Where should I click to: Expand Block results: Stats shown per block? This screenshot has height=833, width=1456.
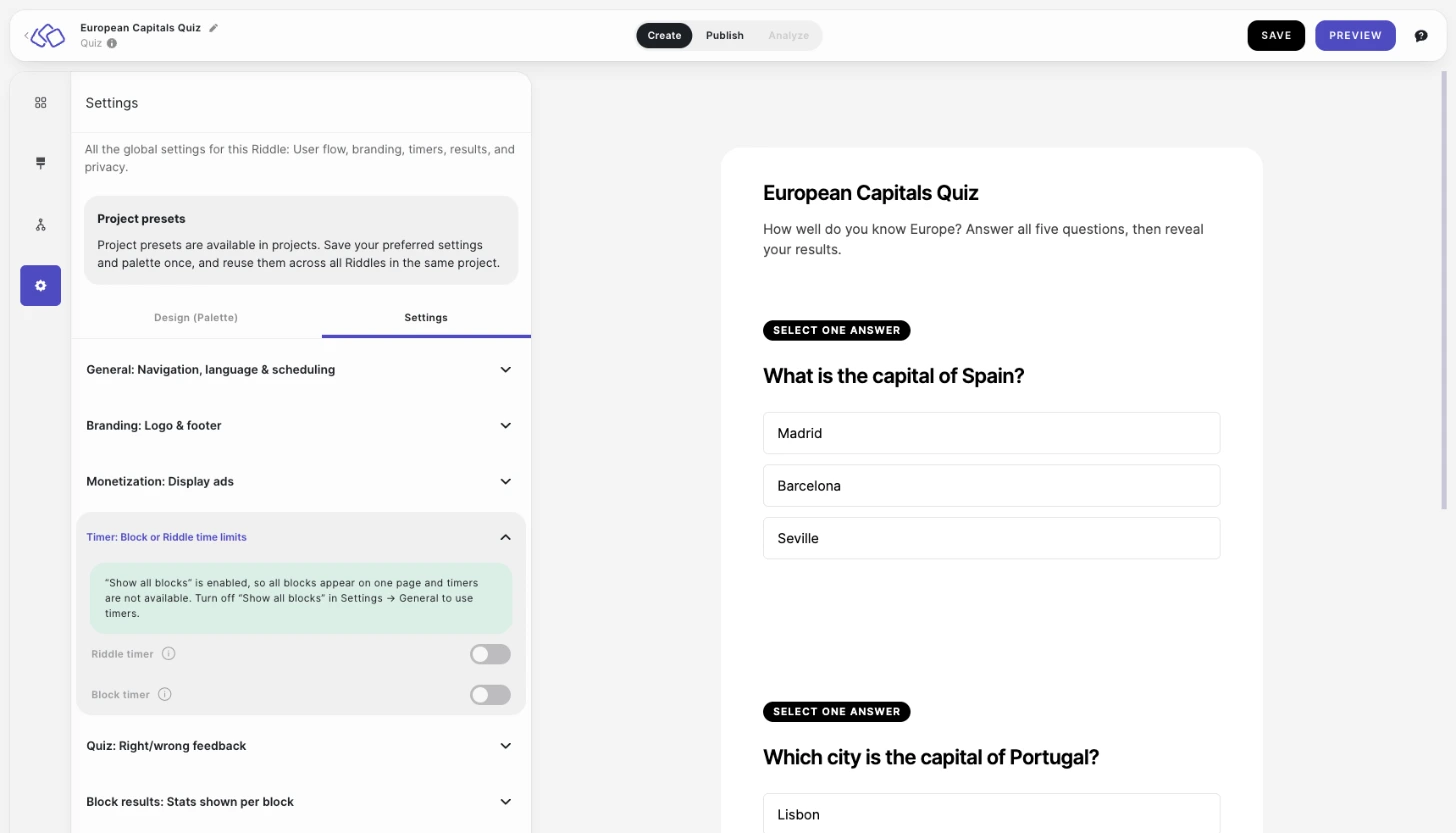300,801
